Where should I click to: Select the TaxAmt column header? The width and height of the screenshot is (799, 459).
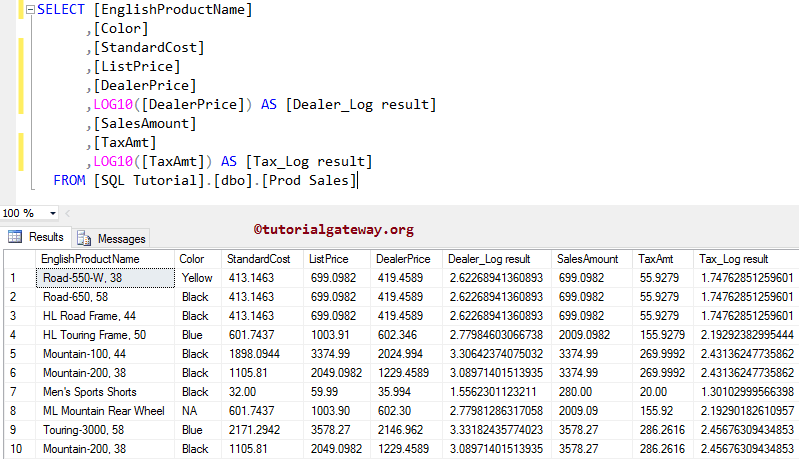pyautogui.click(x=663, y=259)
